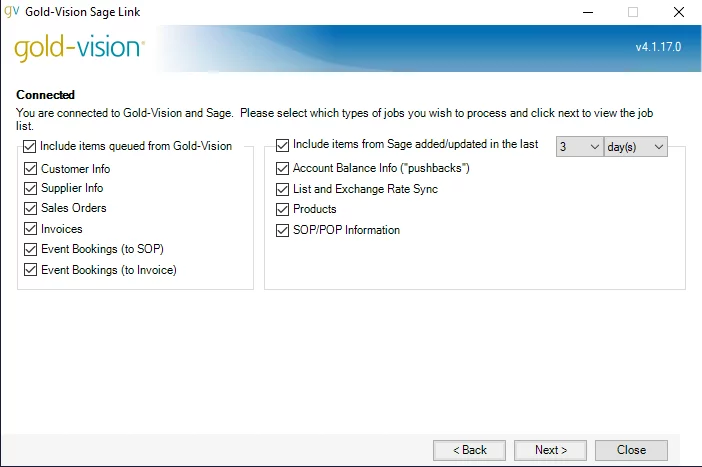
Task: Toggle Include items from Sage added/updated checkbox
Action: [x=283, y=145]
